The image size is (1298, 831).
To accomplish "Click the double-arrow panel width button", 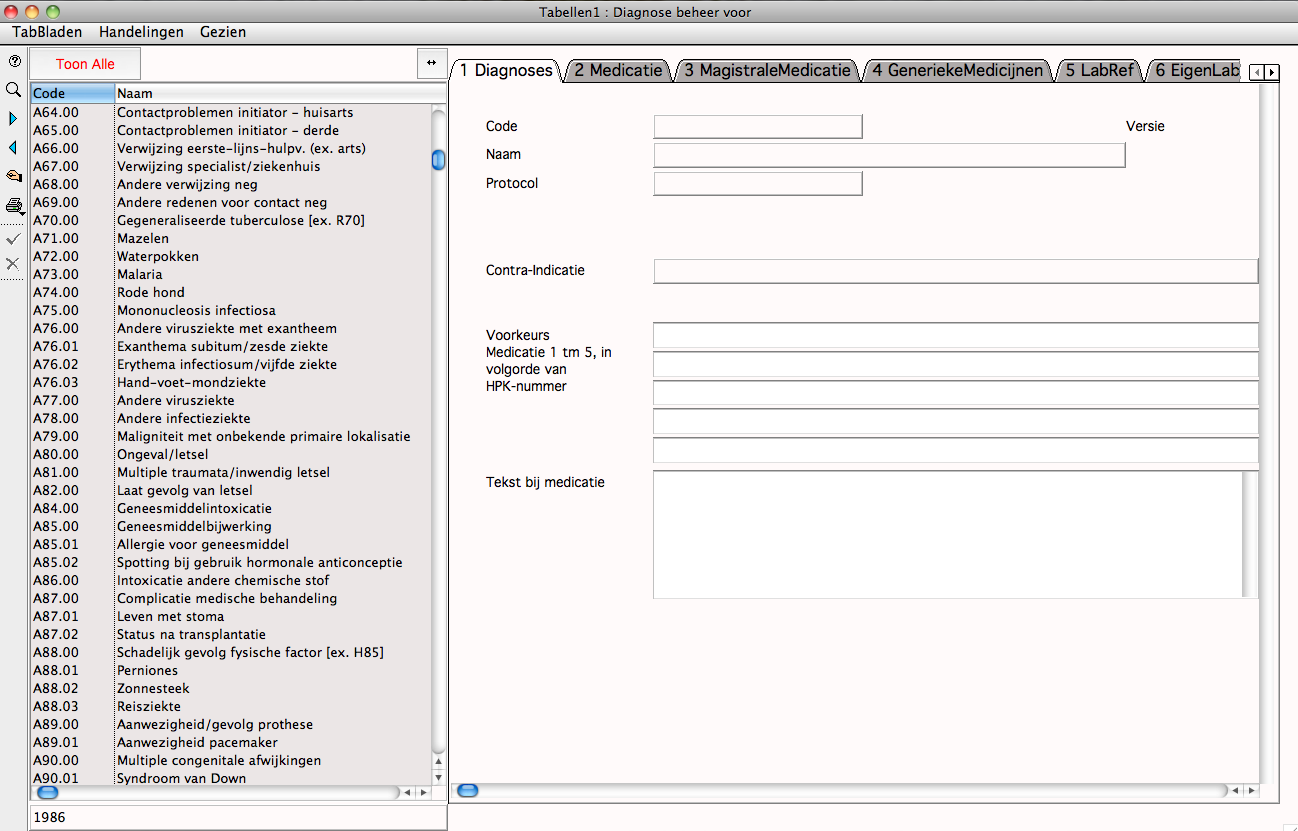I will 431,63.
